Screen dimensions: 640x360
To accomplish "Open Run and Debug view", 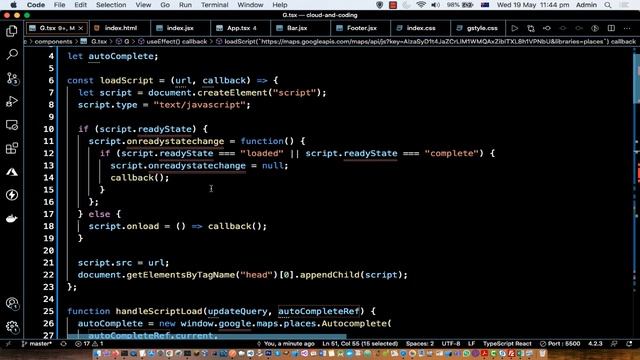I will click(x=12, y=101).
